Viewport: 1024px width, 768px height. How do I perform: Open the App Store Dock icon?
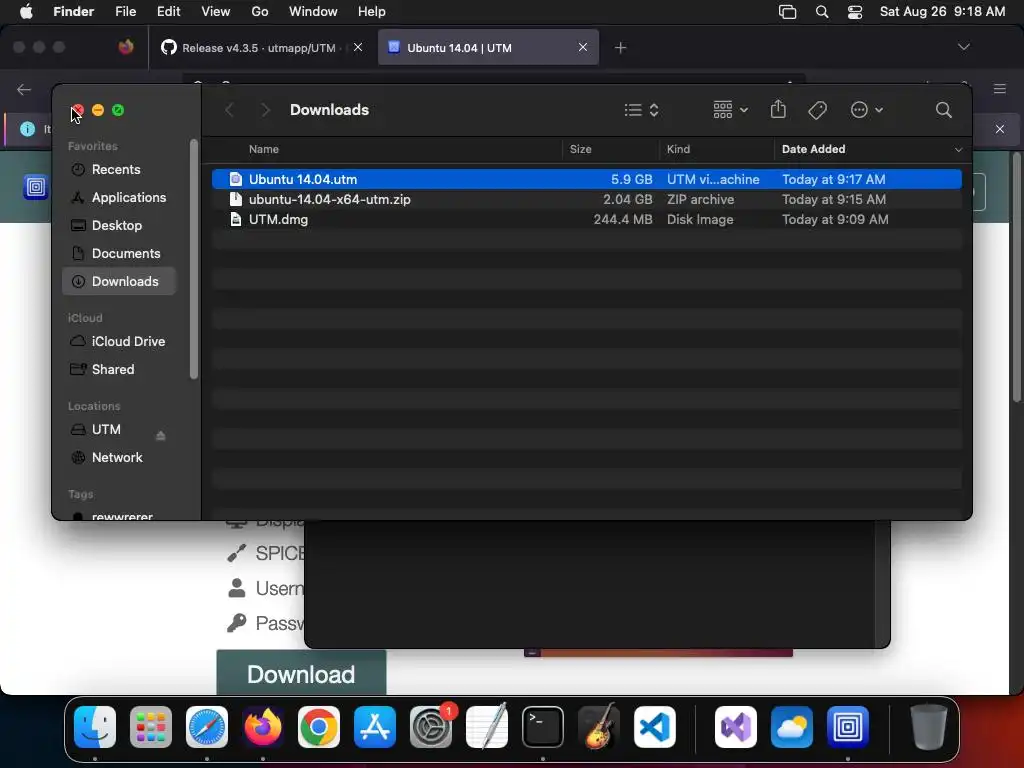click(x=375, y=727)
